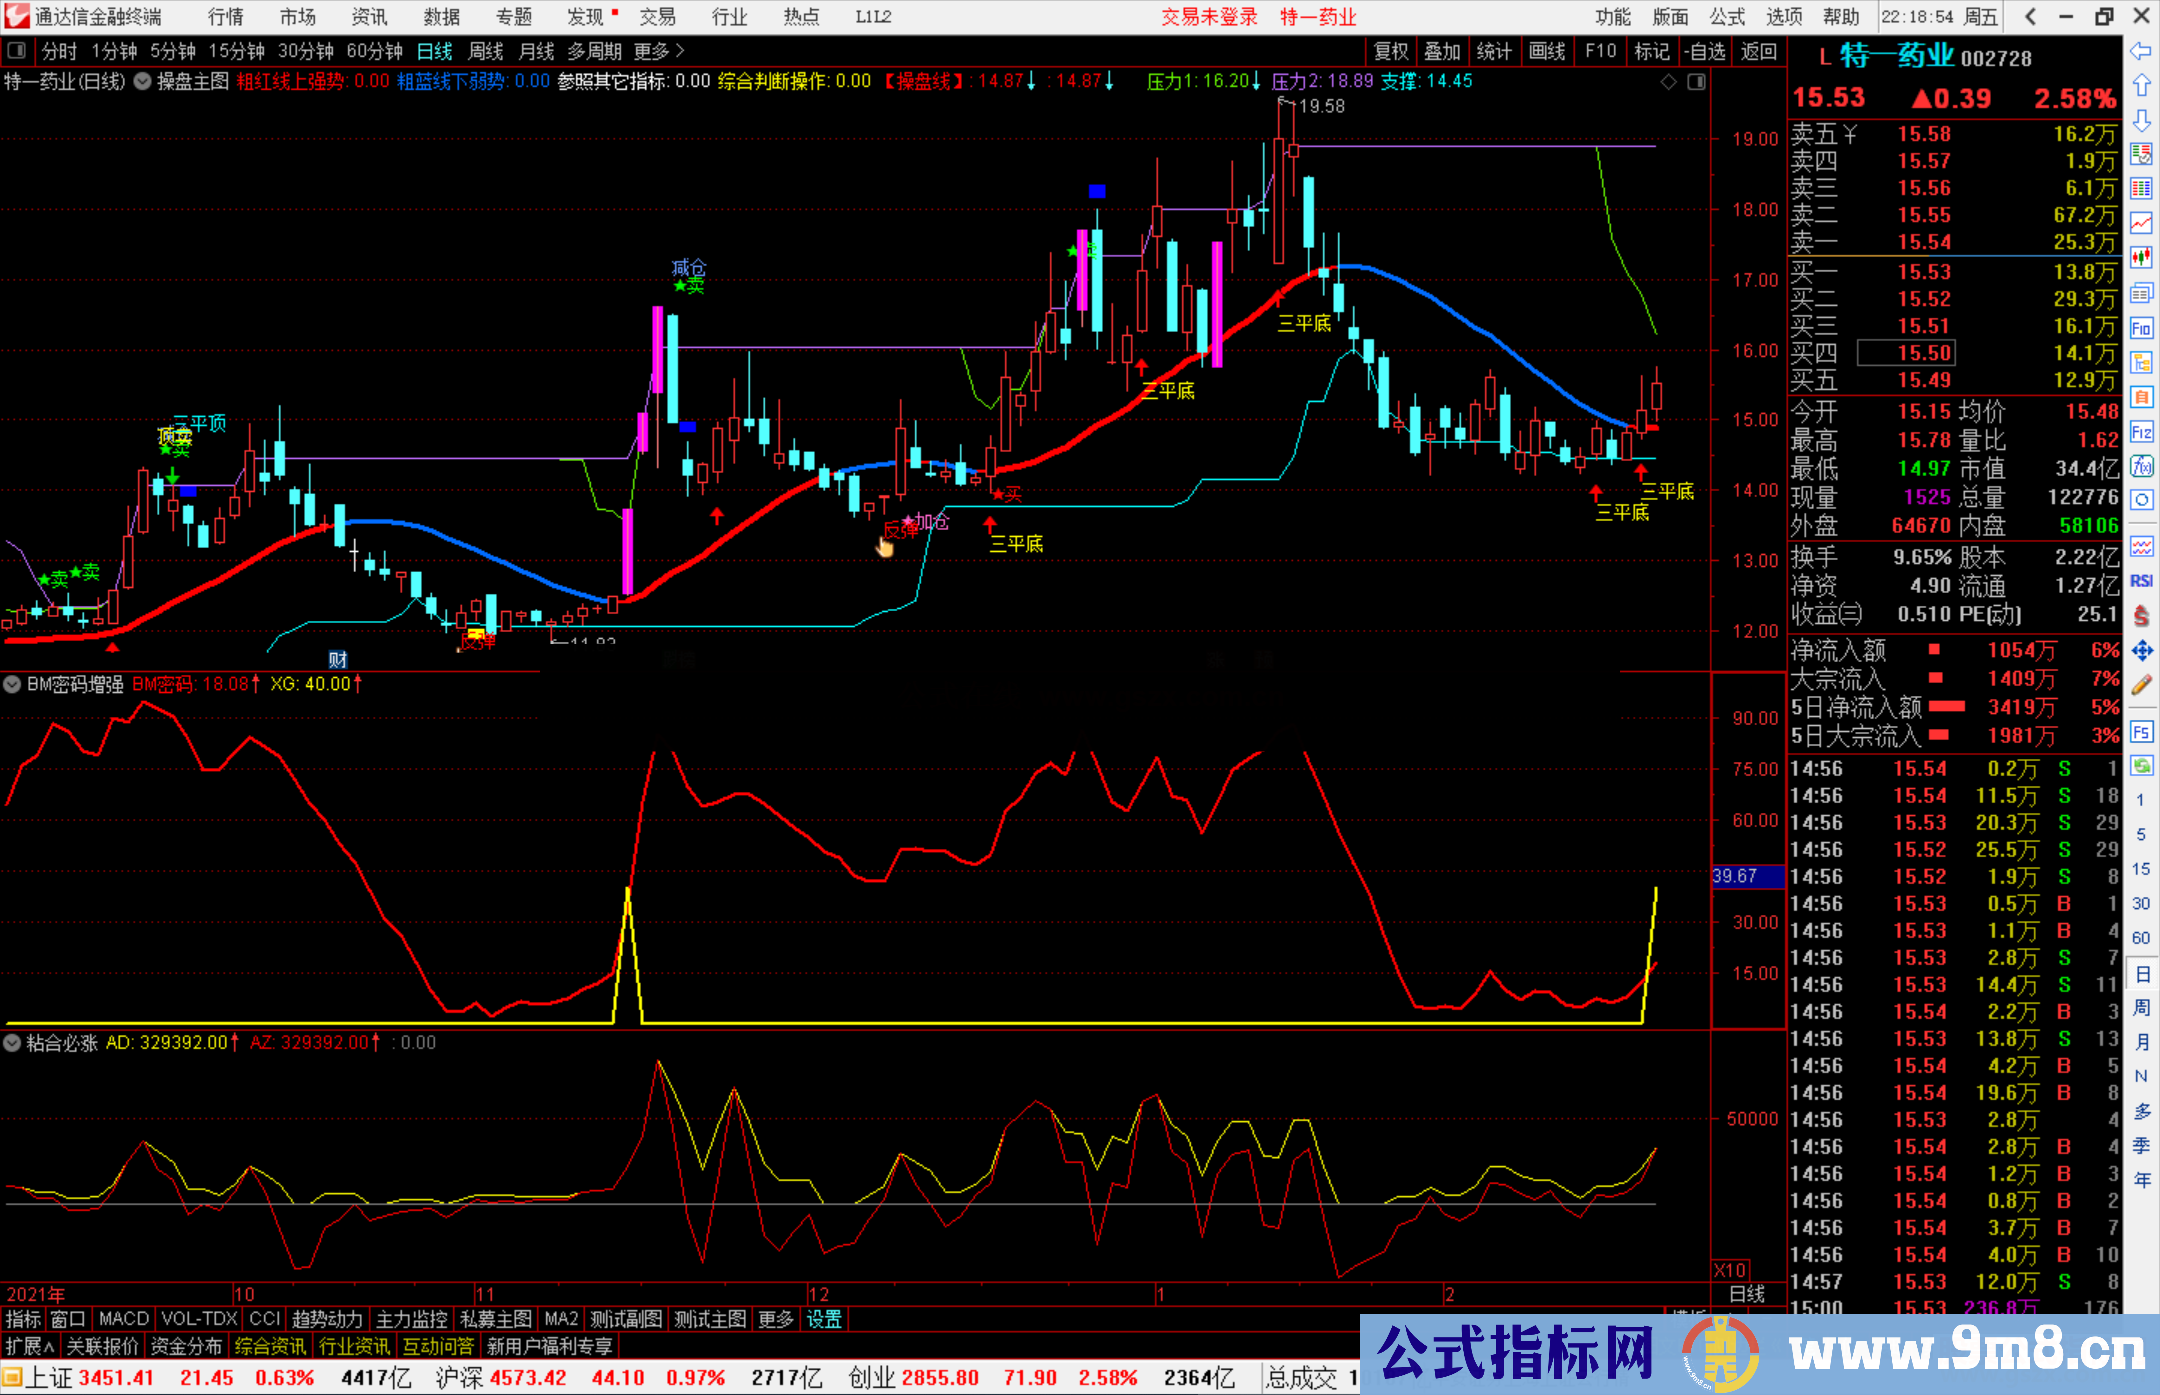Viewport: 2160px width, 1395px height.
Task: Switch to the MACD indicator tab
Action: [122, 1319]
